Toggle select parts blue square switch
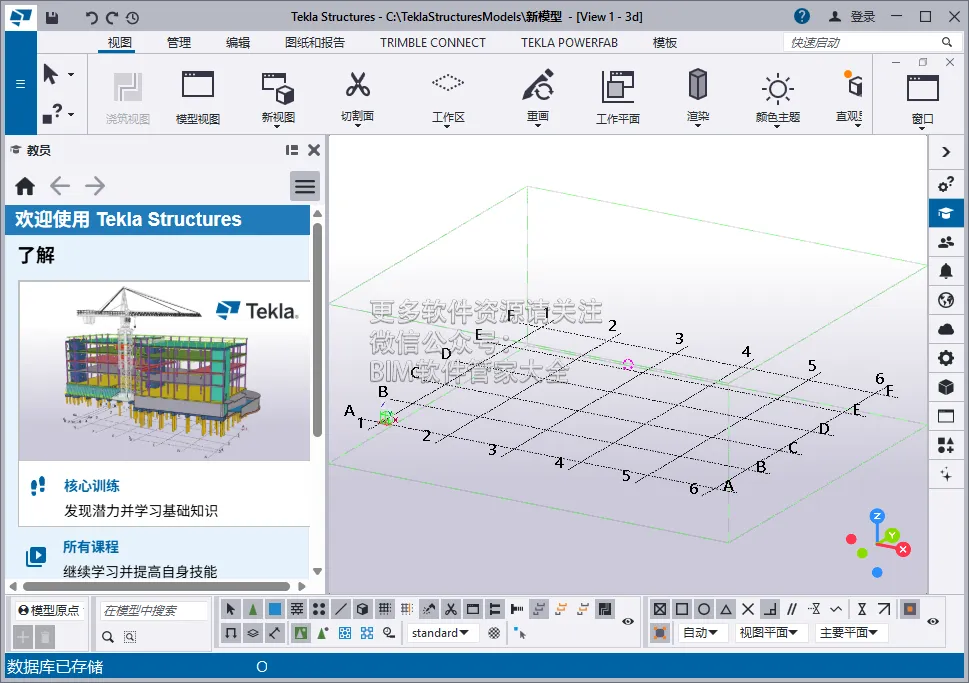Viewport: 969px width, 683px height. [x=275, y=609]
